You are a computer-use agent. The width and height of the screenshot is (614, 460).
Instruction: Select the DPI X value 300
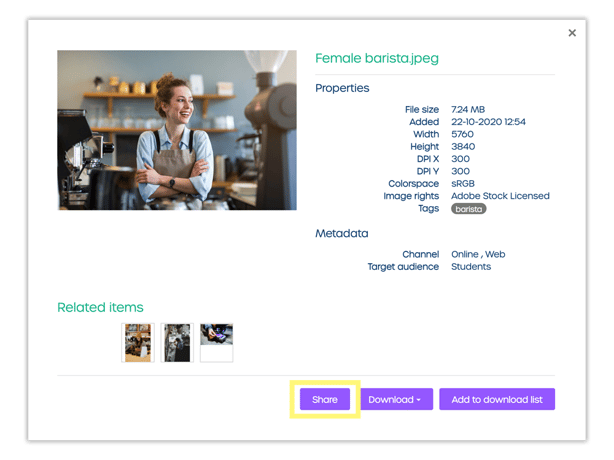point(460,159)
